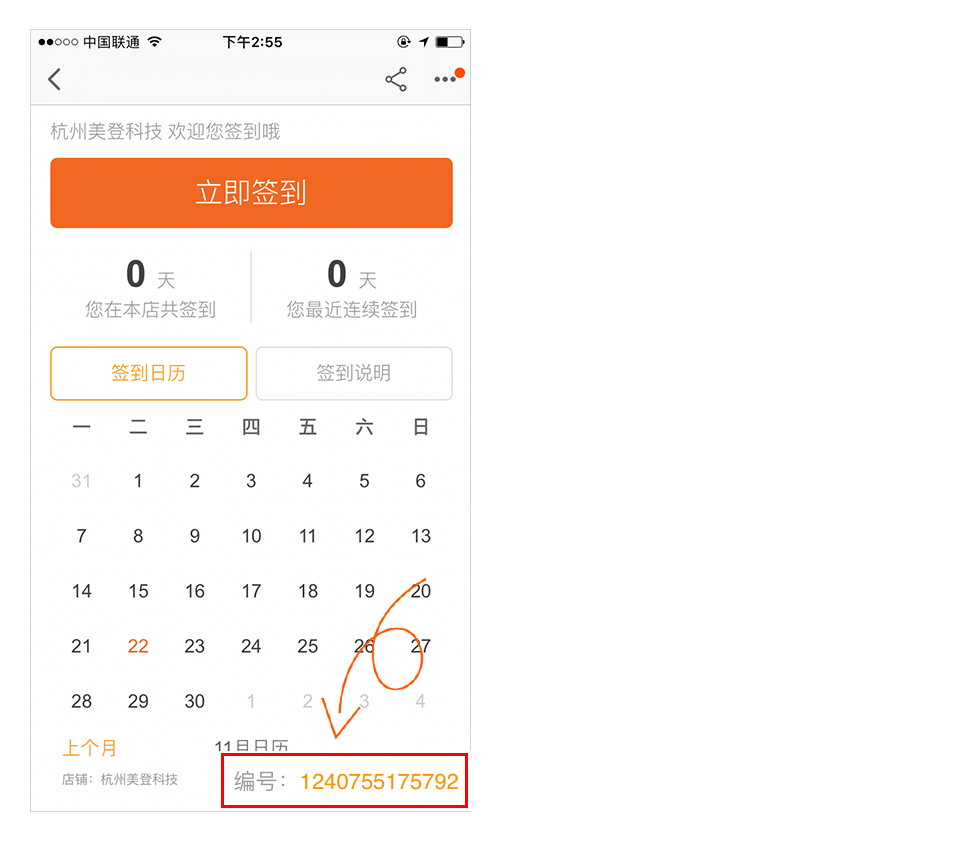
Task: Click the 五 weekday header
Action: (307, 427)
